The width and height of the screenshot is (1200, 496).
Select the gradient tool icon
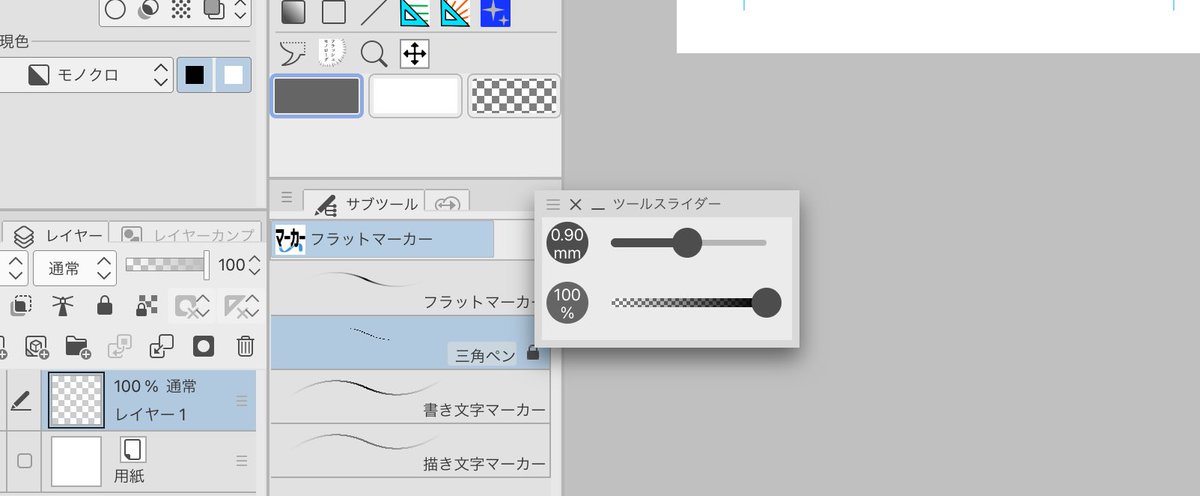click(x=293, y=13)
